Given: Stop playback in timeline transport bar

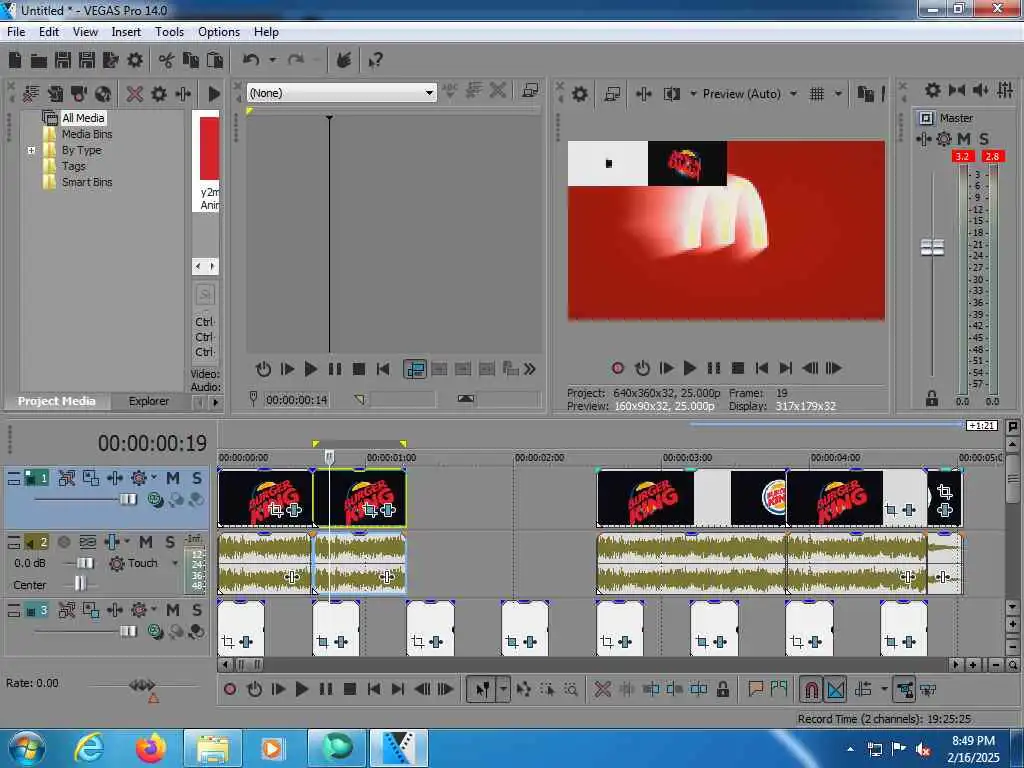Looking at the screenshot, I should coord(349,689).
